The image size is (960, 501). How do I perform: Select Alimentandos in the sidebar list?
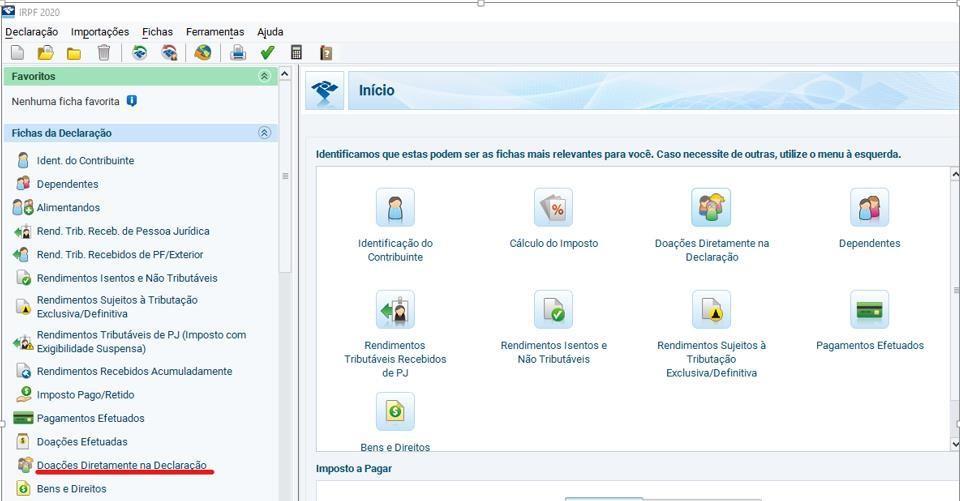(68, 208)
